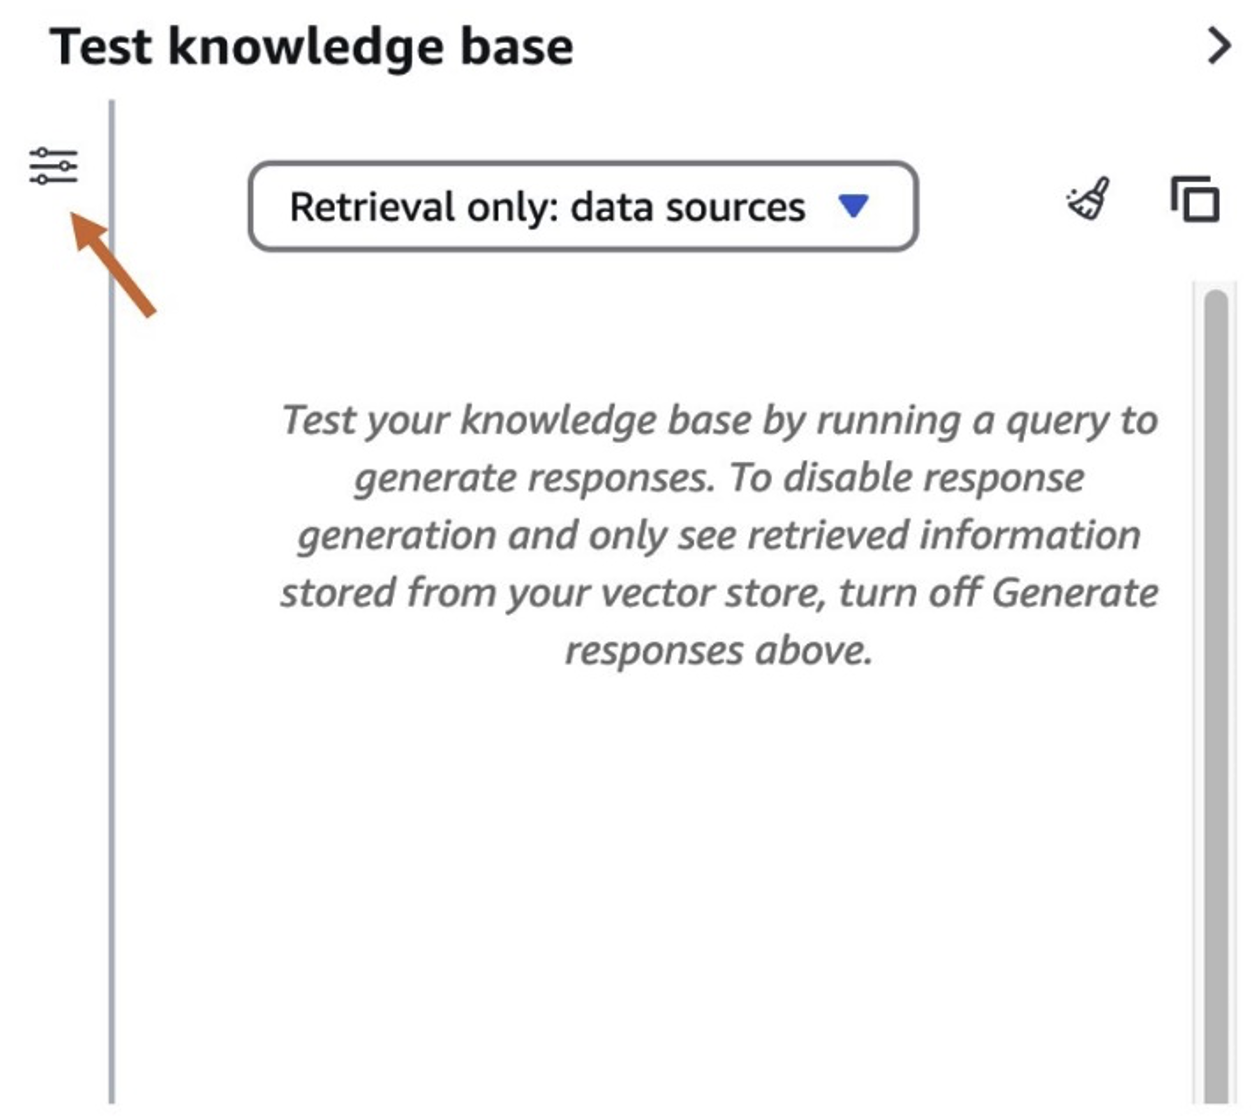
Task: Click the overlapping squares expand icon
Action: tap(1195, 198)
